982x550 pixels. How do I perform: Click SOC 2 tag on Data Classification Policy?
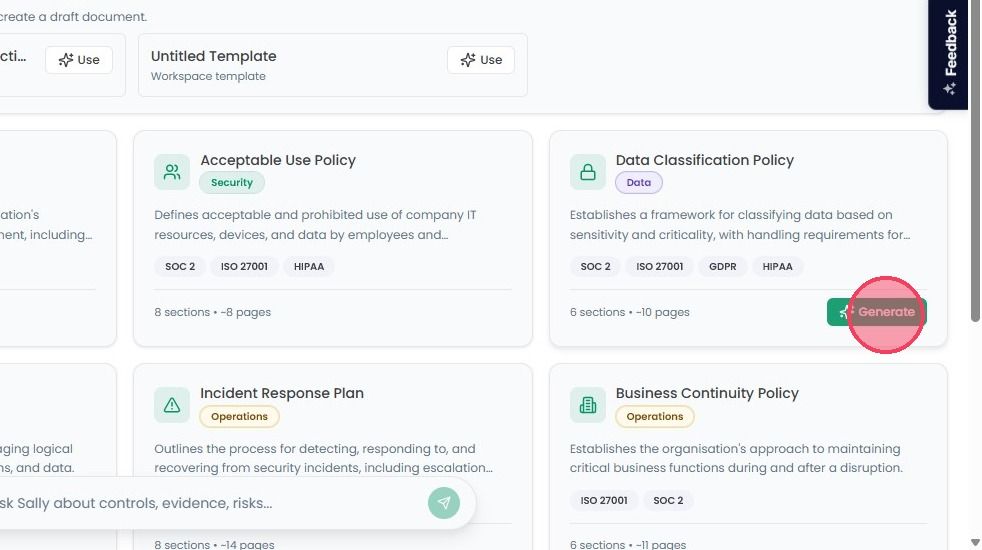point(595,266)
